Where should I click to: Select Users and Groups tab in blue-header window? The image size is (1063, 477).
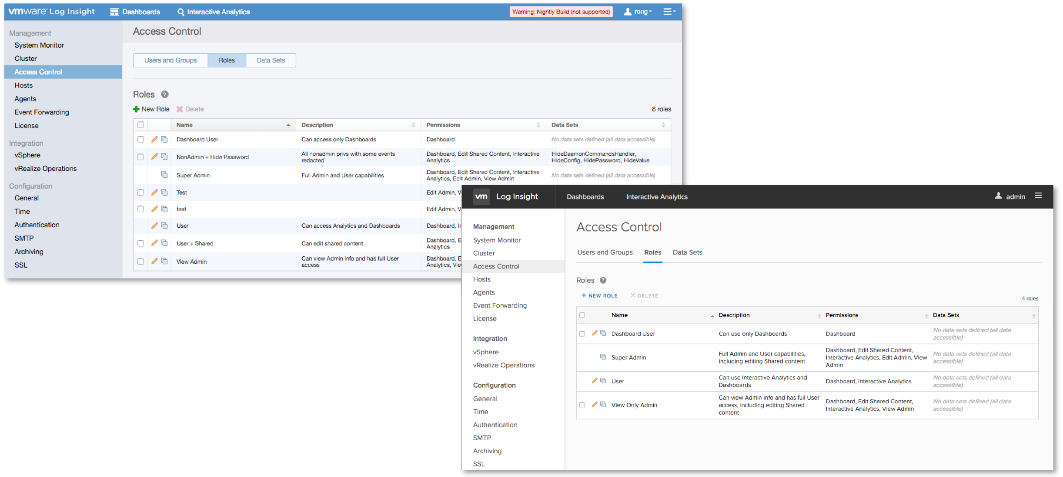click(171, 60)
